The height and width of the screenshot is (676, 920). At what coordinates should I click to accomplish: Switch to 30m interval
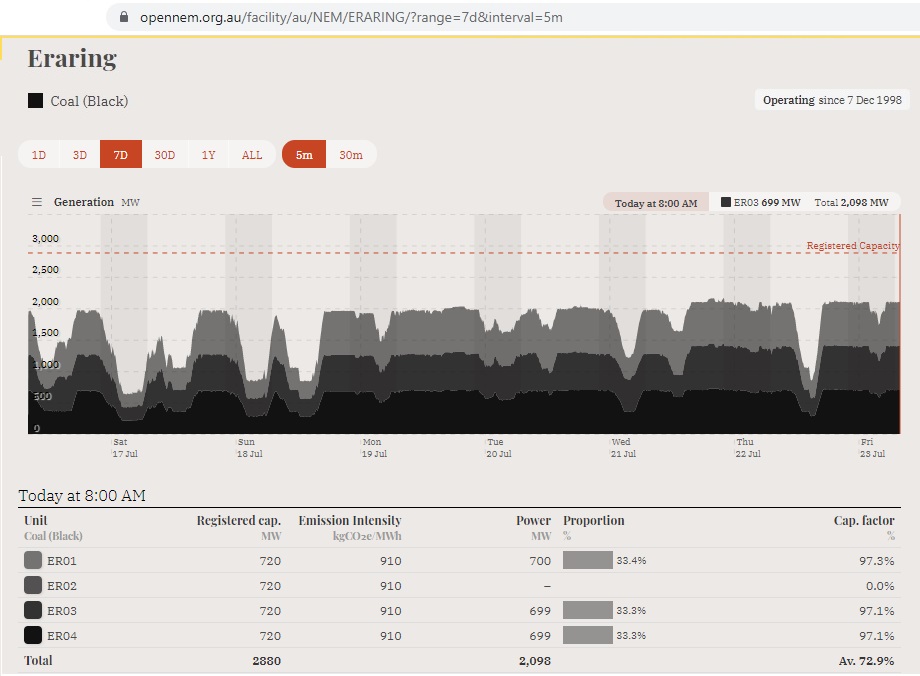coord(351,155)
